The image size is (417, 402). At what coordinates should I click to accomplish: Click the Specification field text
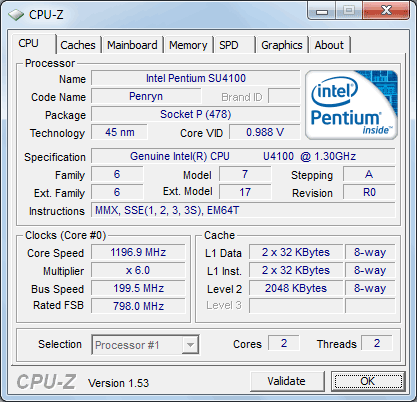point(243,156)
